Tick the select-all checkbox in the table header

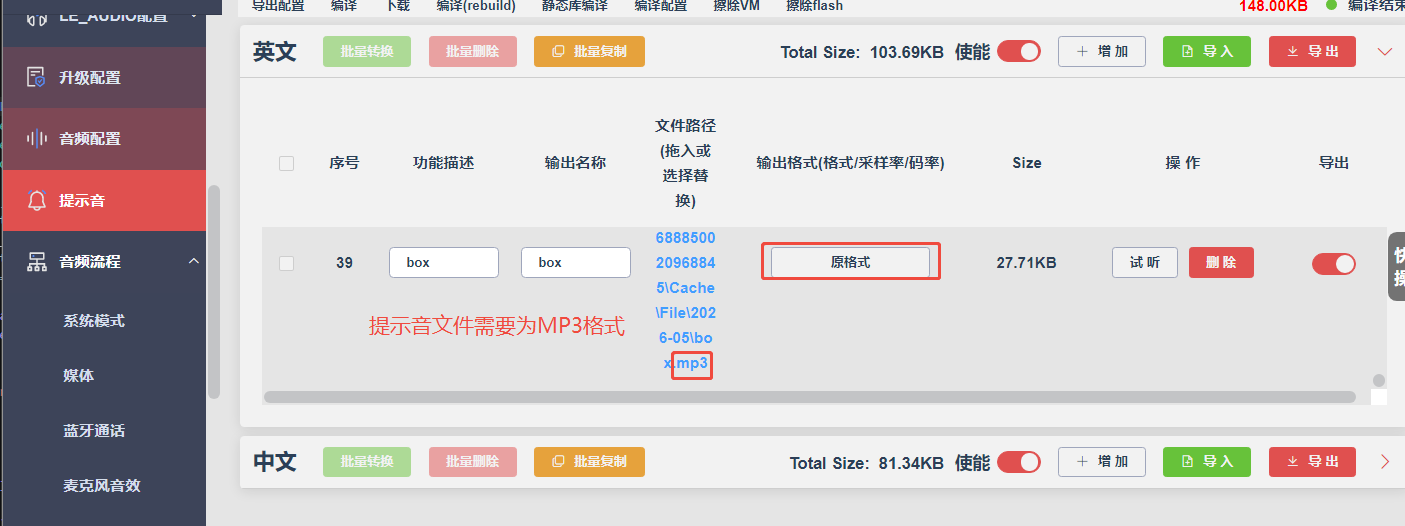click(287, 163)
